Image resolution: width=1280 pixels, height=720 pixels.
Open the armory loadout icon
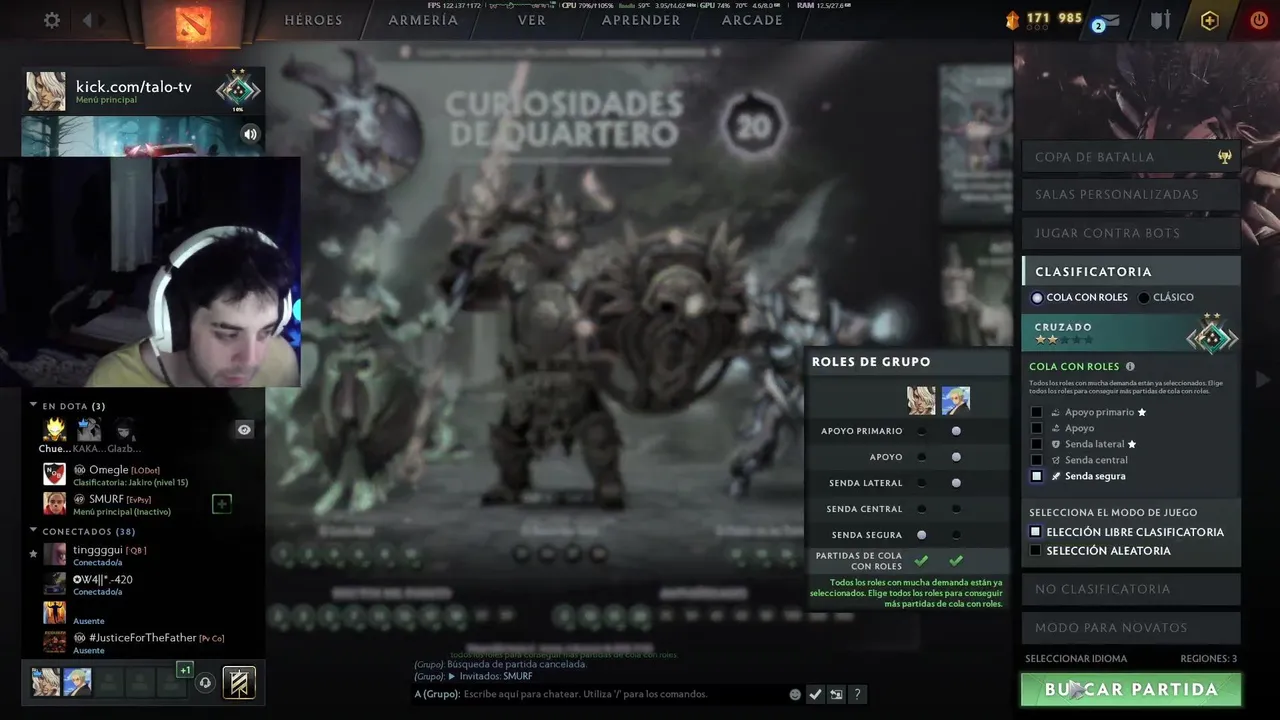click(1160, 20)
